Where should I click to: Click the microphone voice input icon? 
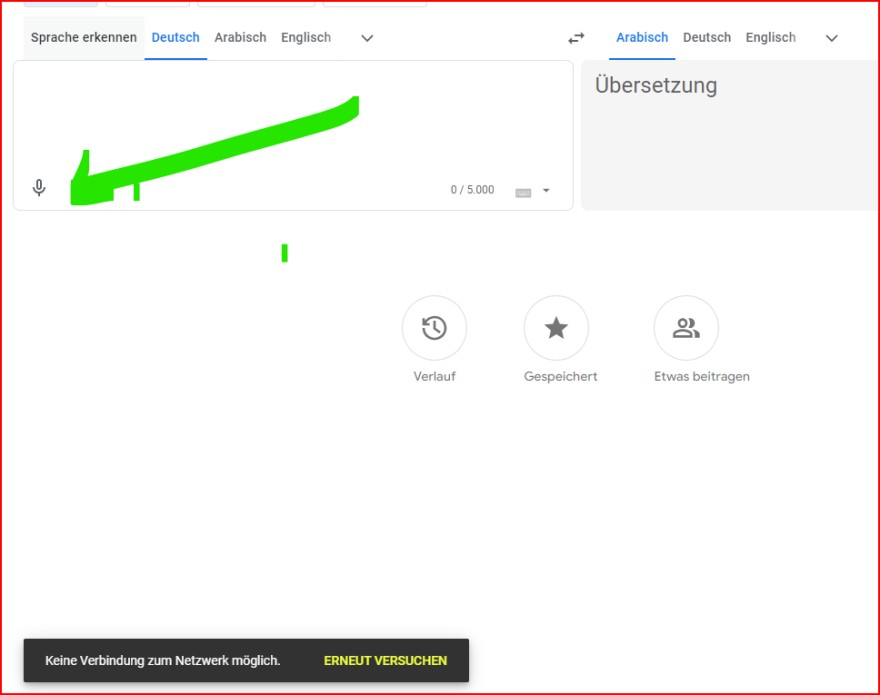tap(39, 188)
